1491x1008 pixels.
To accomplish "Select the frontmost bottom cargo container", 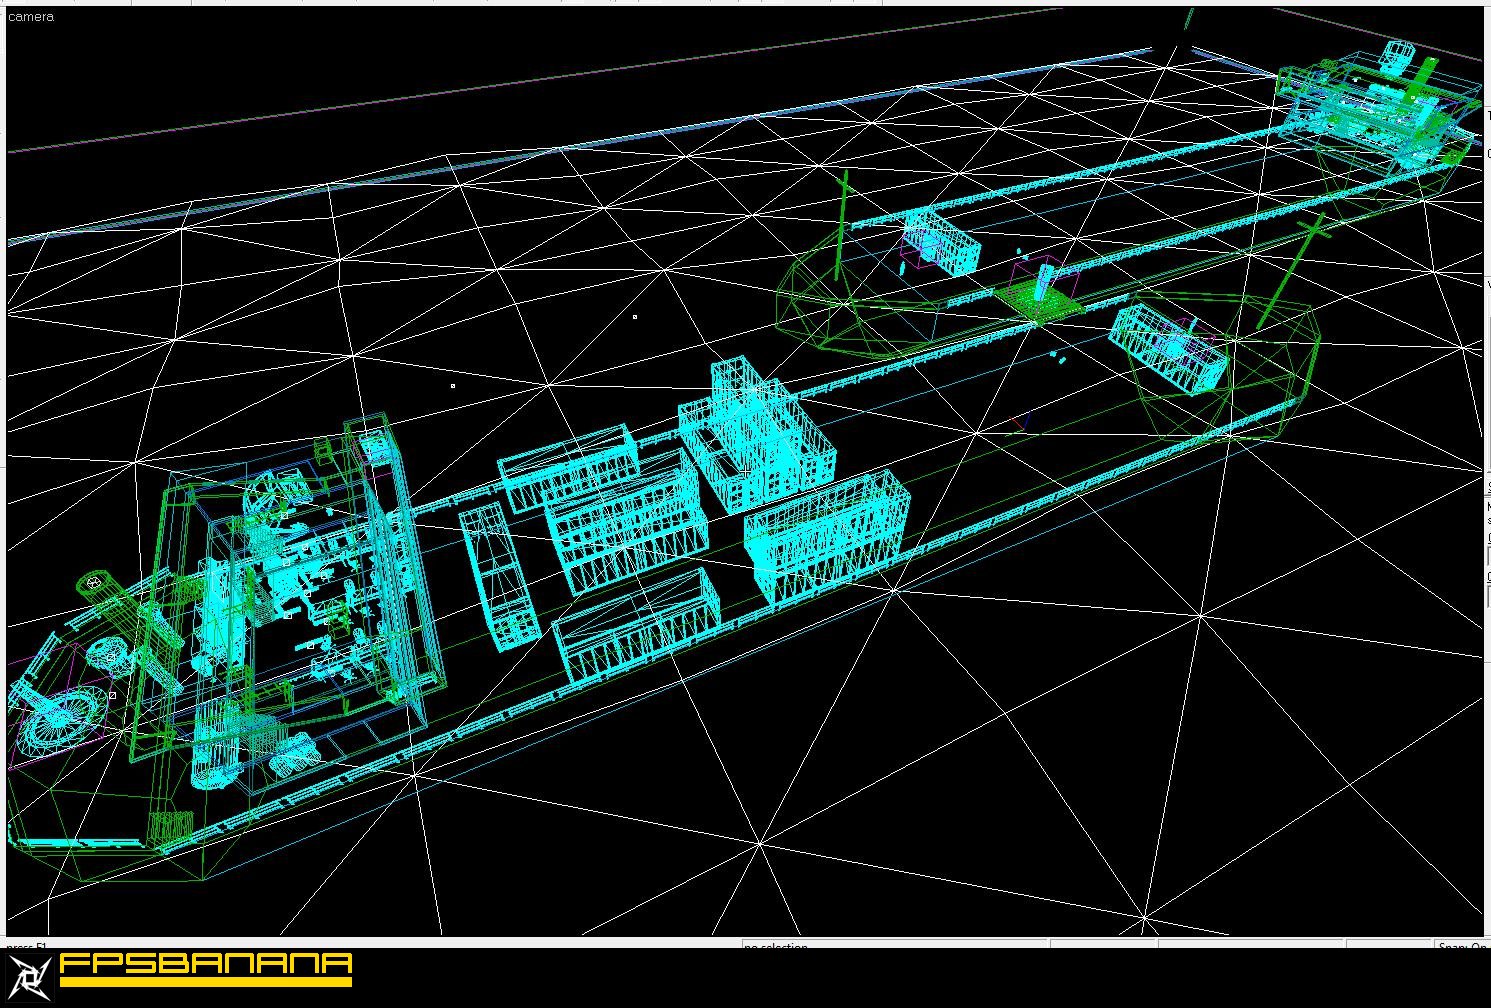I will (637, 624).
